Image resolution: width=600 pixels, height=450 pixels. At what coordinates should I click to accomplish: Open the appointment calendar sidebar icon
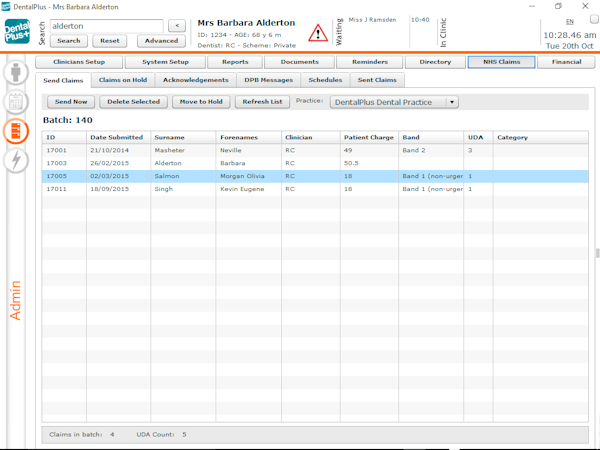coord(17,102)
